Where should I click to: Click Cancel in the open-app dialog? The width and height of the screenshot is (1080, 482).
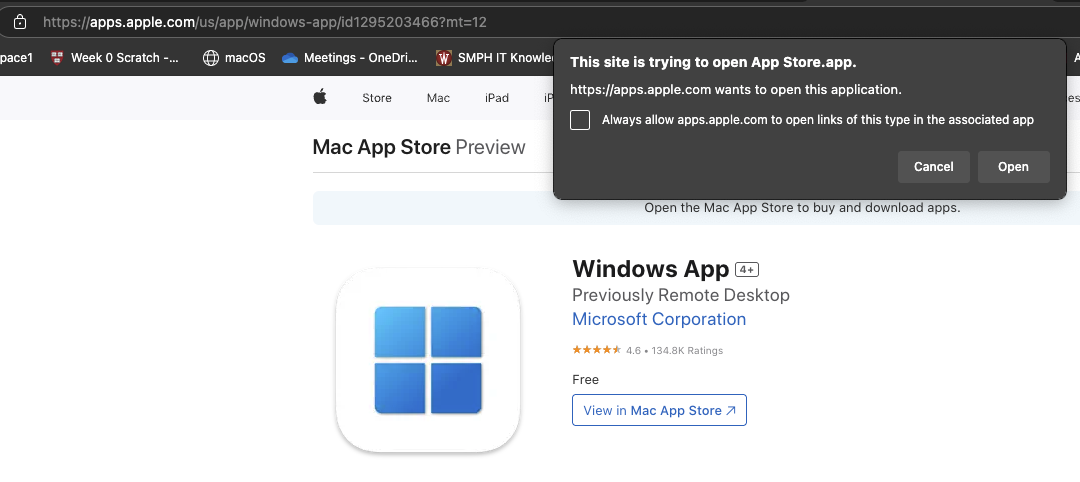pyautogui.click(x=933, y=167)
